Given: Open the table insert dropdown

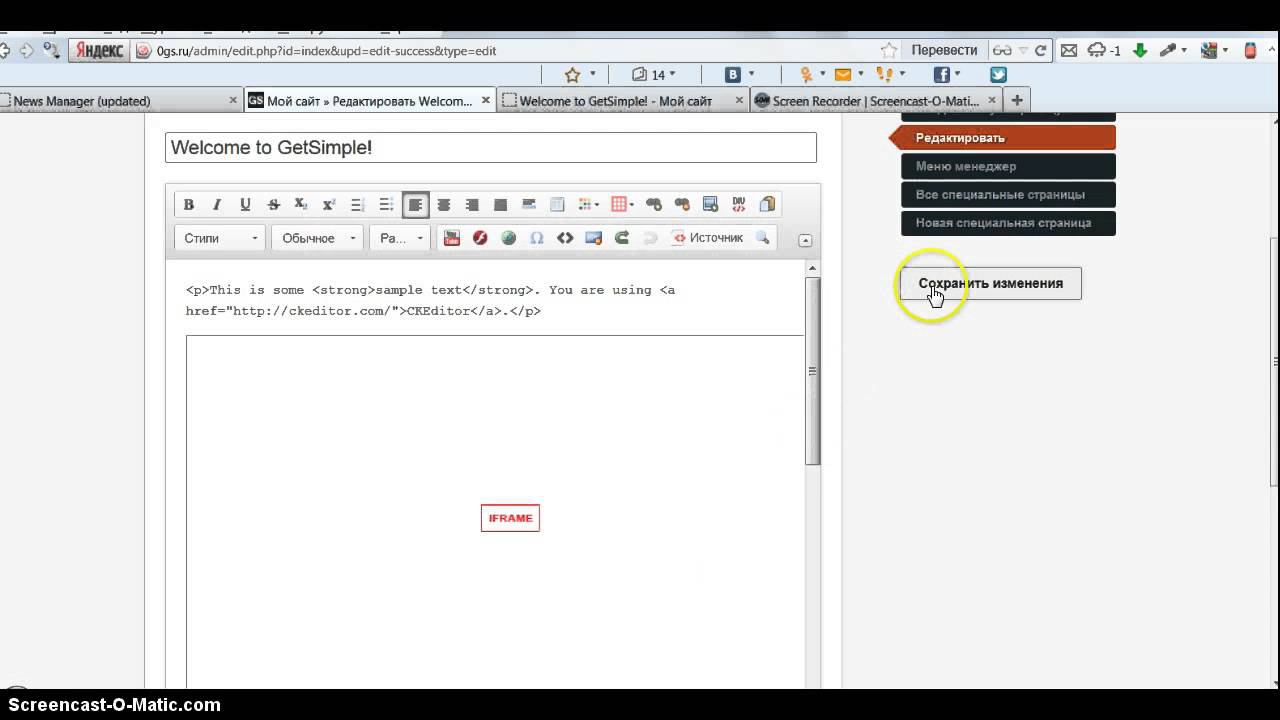Looking at the screenshot, I should [622, 205].
